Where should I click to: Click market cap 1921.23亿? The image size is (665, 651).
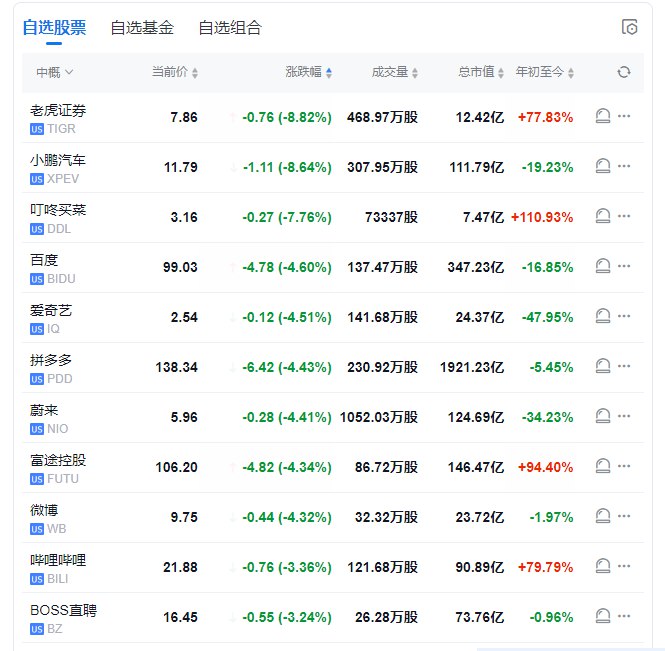tap(472, 367)
